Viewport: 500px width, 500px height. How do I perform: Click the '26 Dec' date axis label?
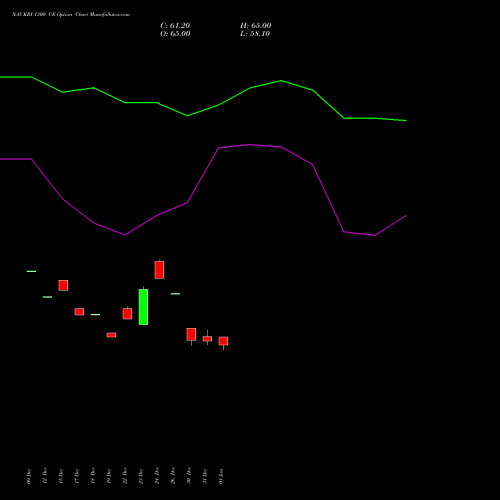173,476
